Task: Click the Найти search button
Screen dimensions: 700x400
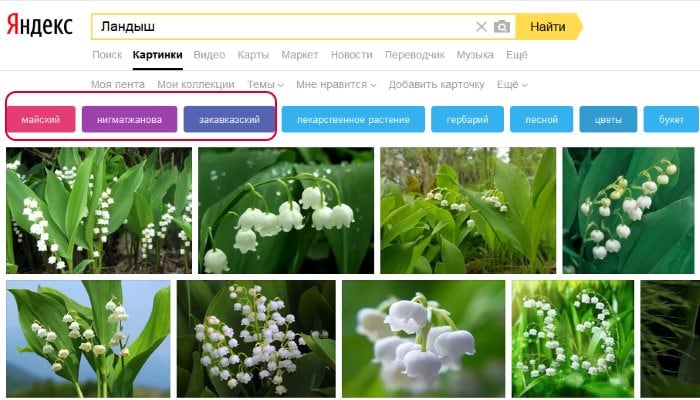Action: [548, 27]
